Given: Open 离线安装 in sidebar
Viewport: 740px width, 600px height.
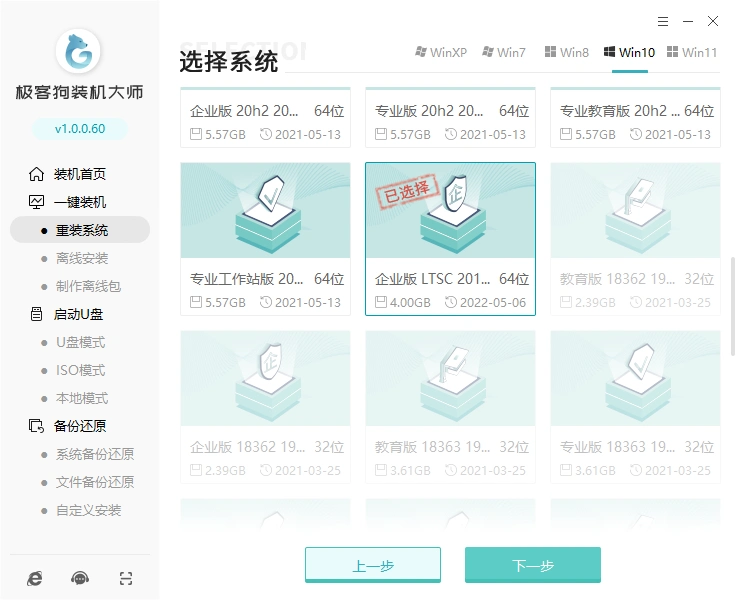Looking at the screenshot, I should (82, 258).
